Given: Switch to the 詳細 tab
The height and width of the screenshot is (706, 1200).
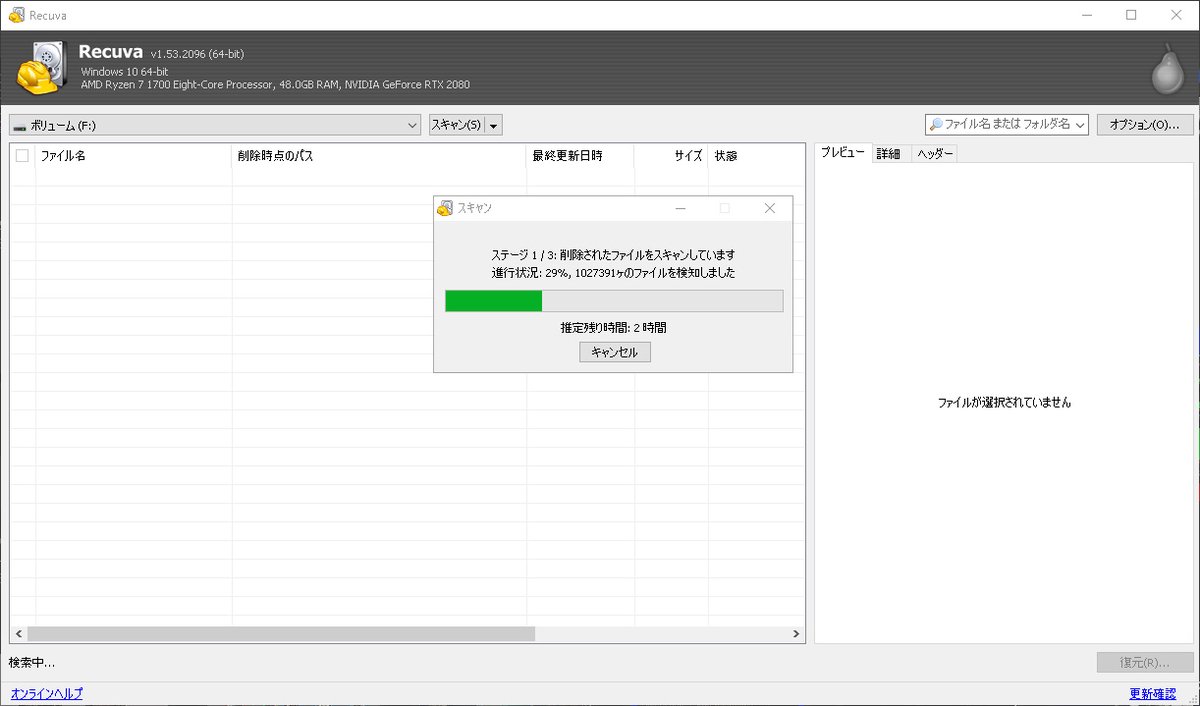Looking at the screenshot, I should (x=889, y=153).
